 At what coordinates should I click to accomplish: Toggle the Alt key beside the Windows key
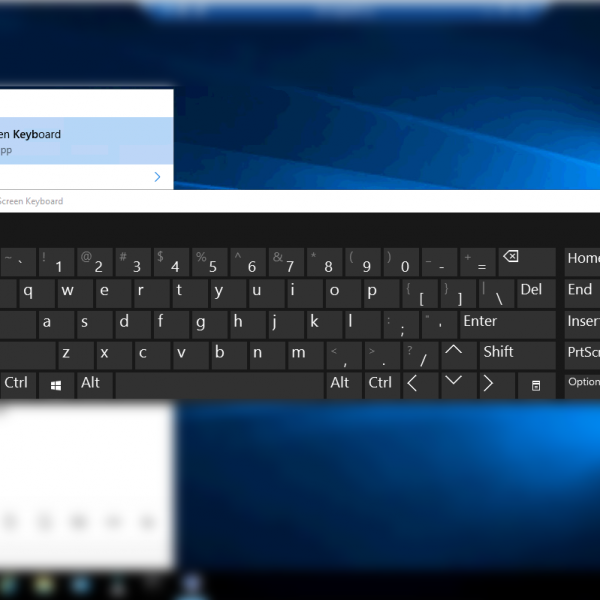tap(91, 384)
